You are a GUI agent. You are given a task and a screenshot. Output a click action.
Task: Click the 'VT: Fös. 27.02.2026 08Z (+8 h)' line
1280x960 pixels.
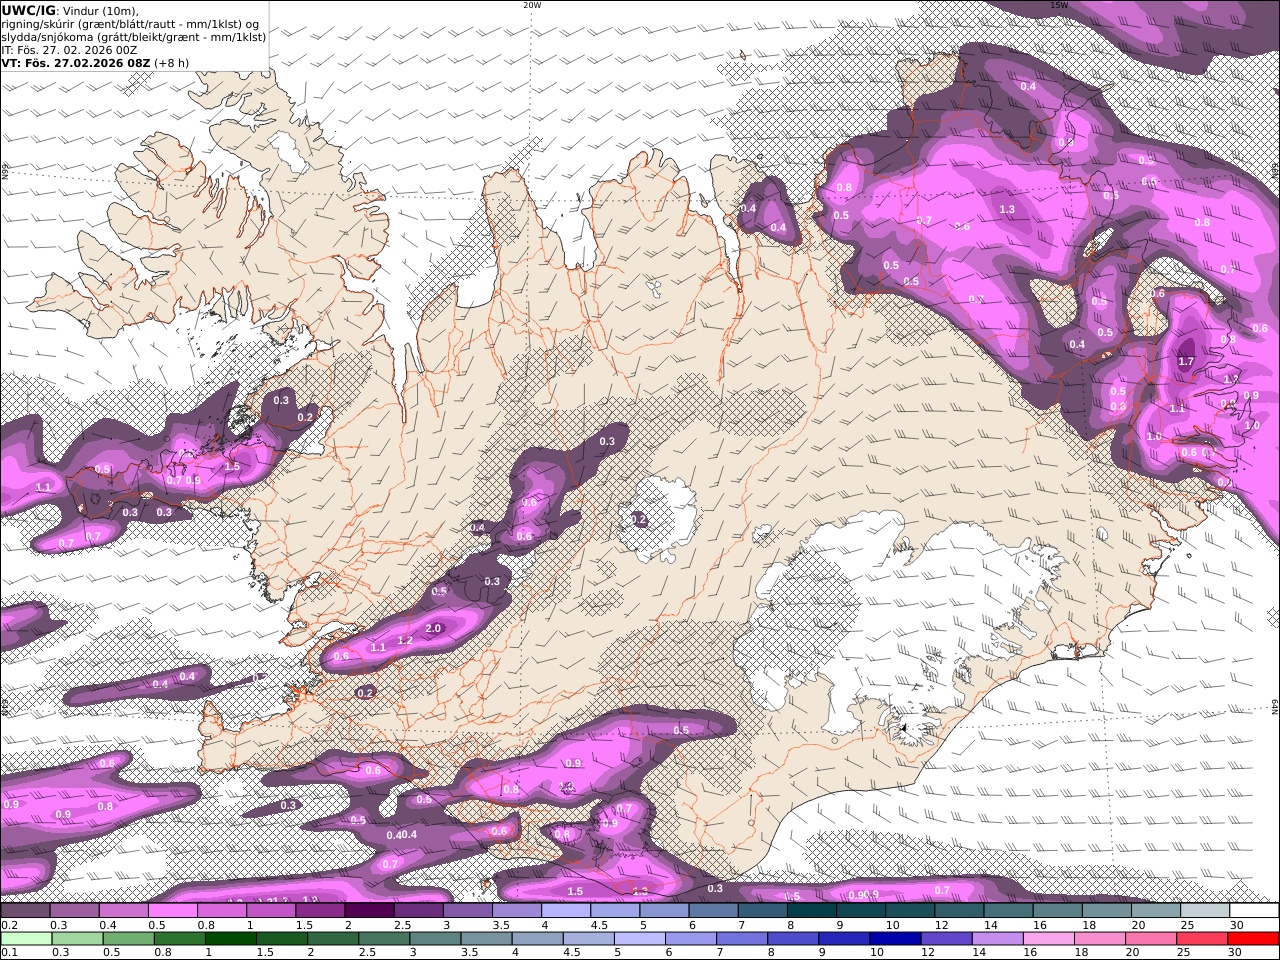(x=95, y=62)
